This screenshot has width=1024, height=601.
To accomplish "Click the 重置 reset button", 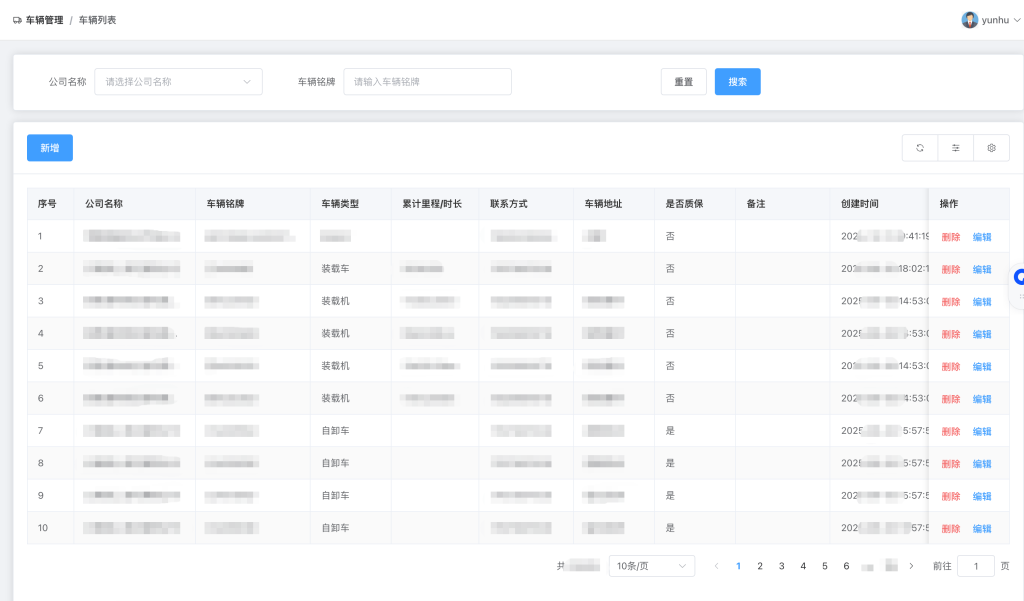I will (683, 82).
